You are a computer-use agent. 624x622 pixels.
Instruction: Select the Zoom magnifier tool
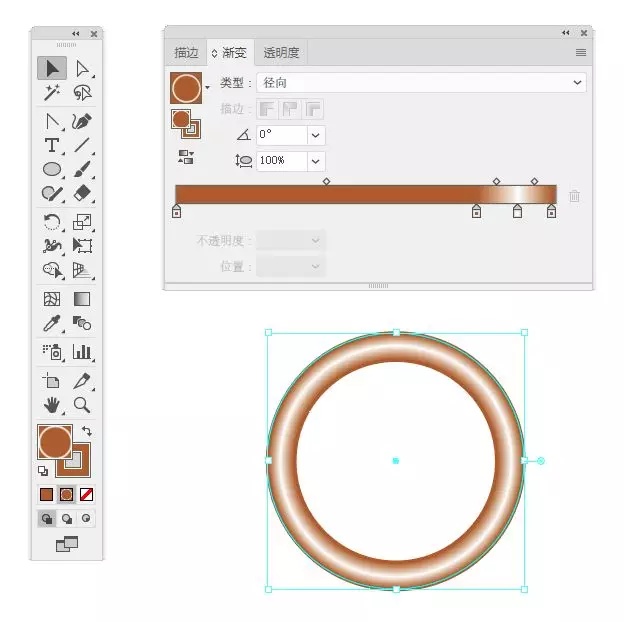point(82,405)
